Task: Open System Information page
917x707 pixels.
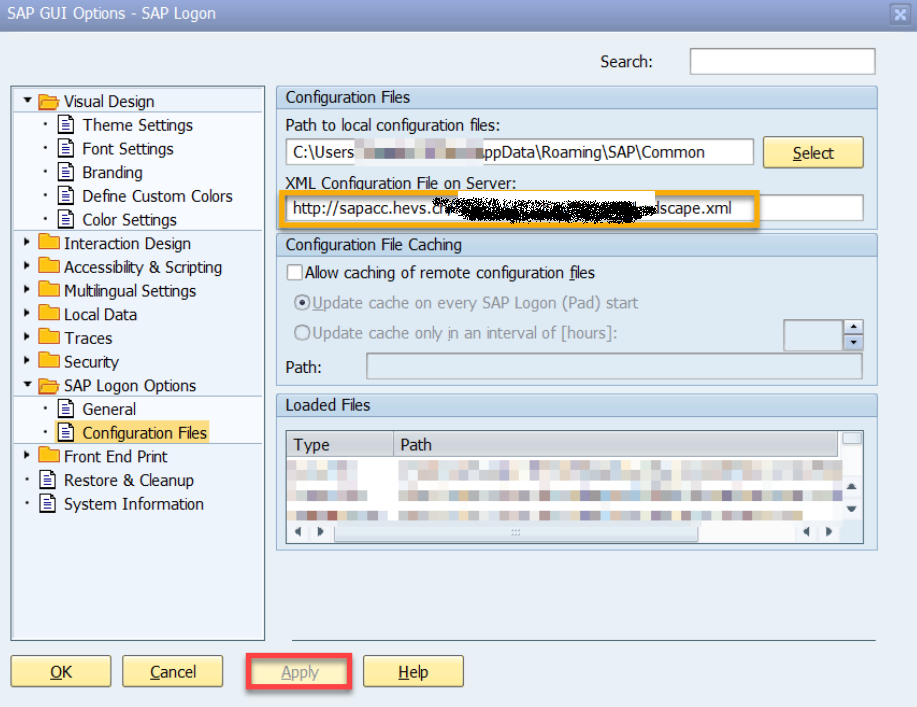Action: pos(134,504)
